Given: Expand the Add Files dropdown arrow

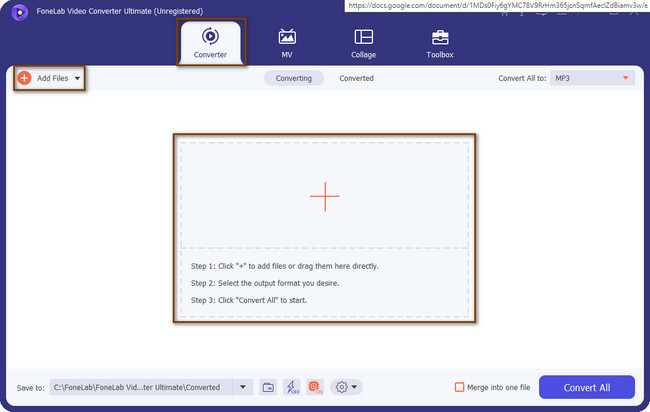Looking at the screenshot, I should (x=77, y=78).
